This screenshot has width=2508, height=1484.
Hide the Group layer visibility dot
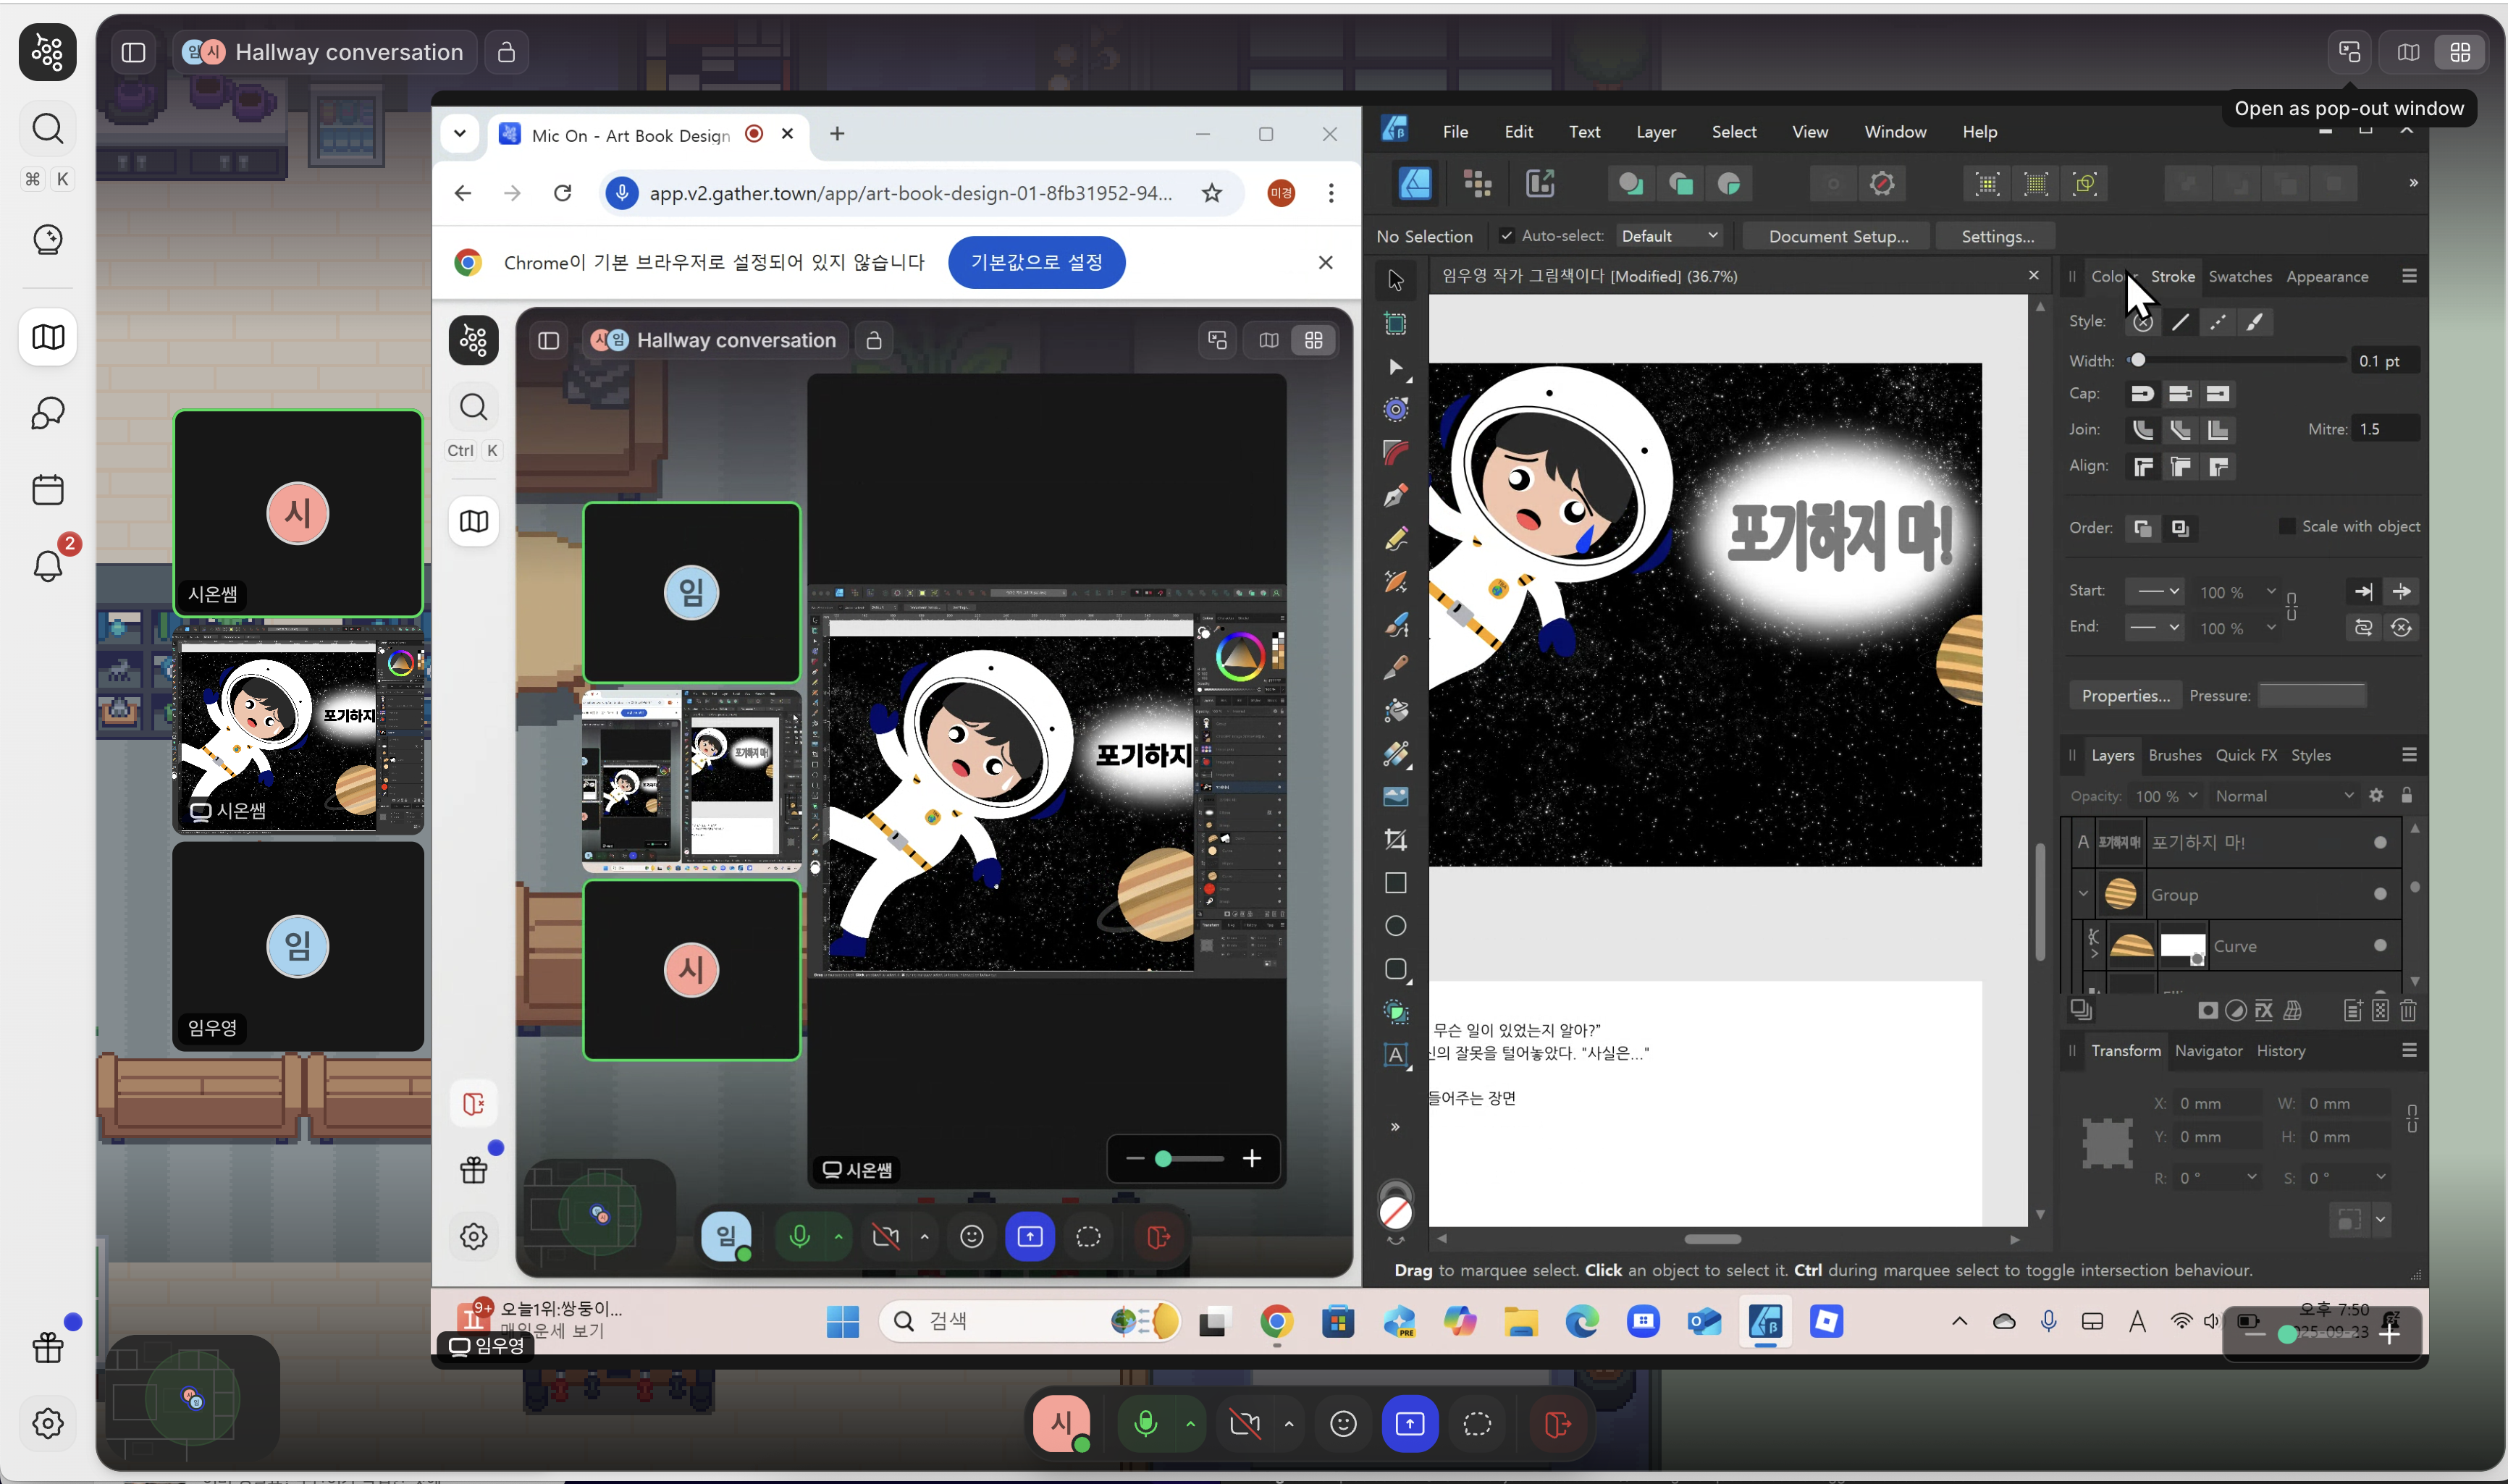[2380, 894]
